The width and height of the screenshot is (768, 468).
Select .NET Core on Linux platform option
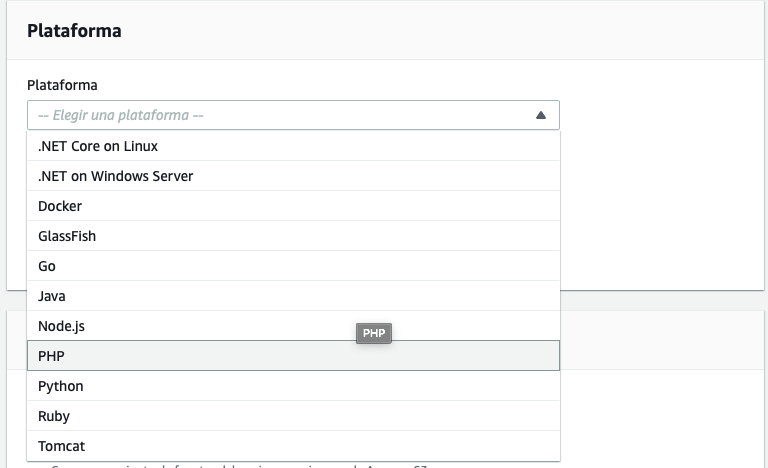click(293, 146)
